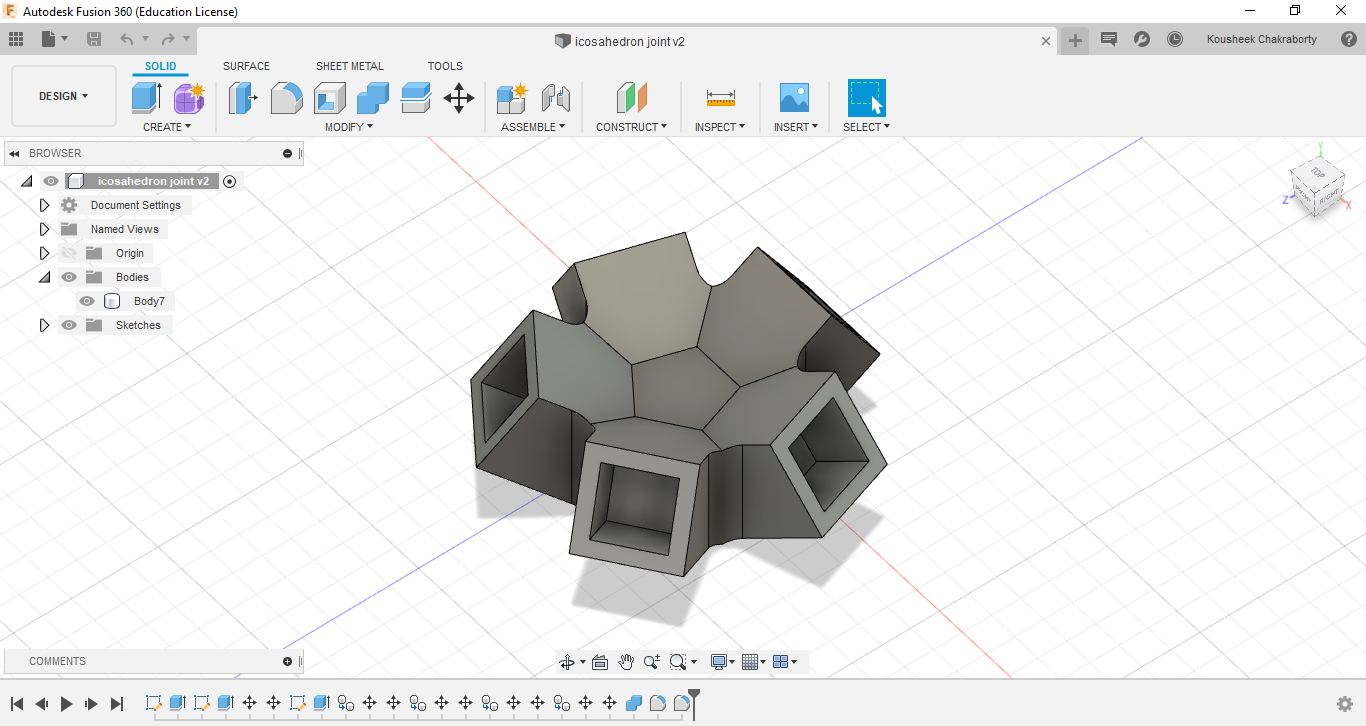Screen dimensions: 1366x726
Task: Play the timeline
Action: pyautogui.click(x=67, y=704)
